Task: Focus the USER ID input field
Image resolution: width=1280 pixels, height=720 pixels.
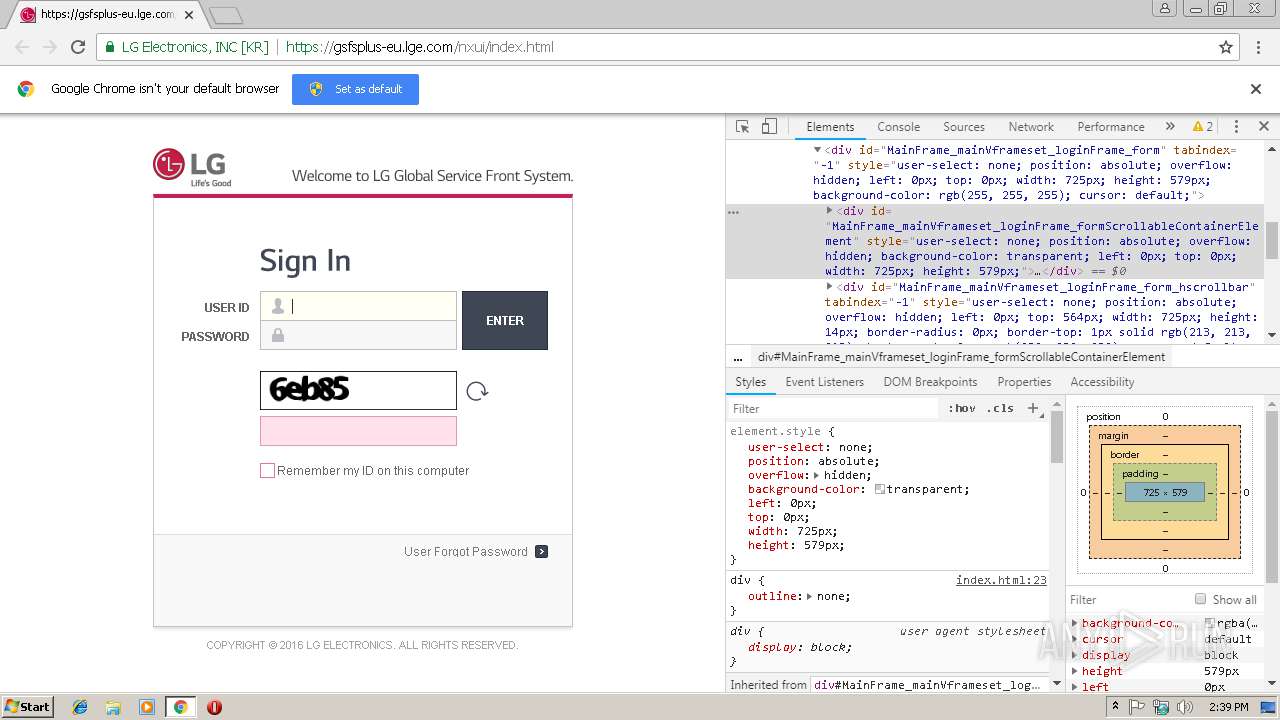Action: coord(358,306)
